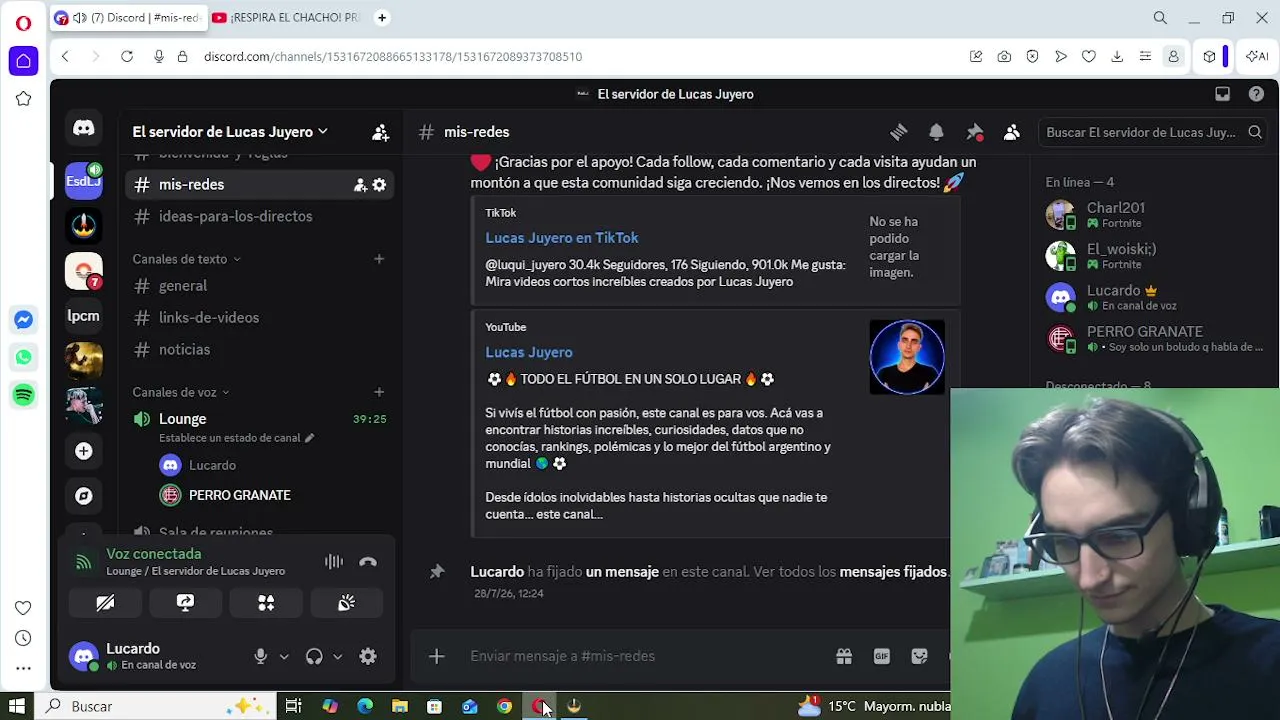Open the Discord inbox
The height and width of the screenshot is (720, 1280).
click(x=1222, y=94)
